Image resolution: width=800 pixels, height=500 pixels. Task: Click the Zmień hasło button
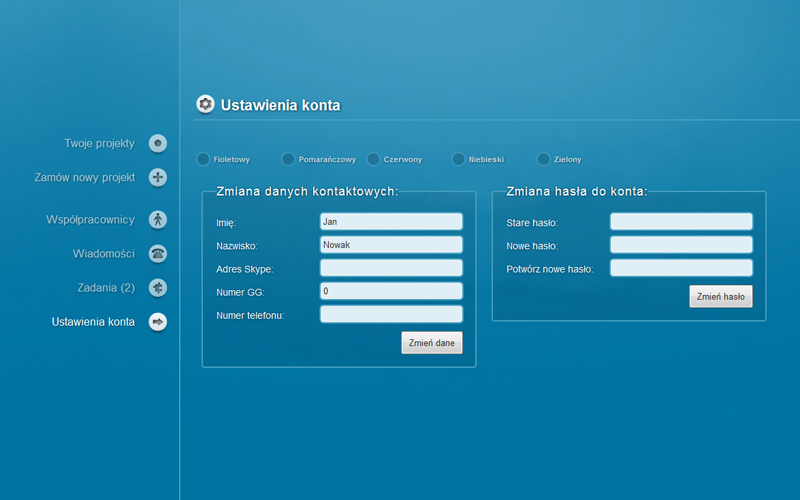tap(721, 296)
